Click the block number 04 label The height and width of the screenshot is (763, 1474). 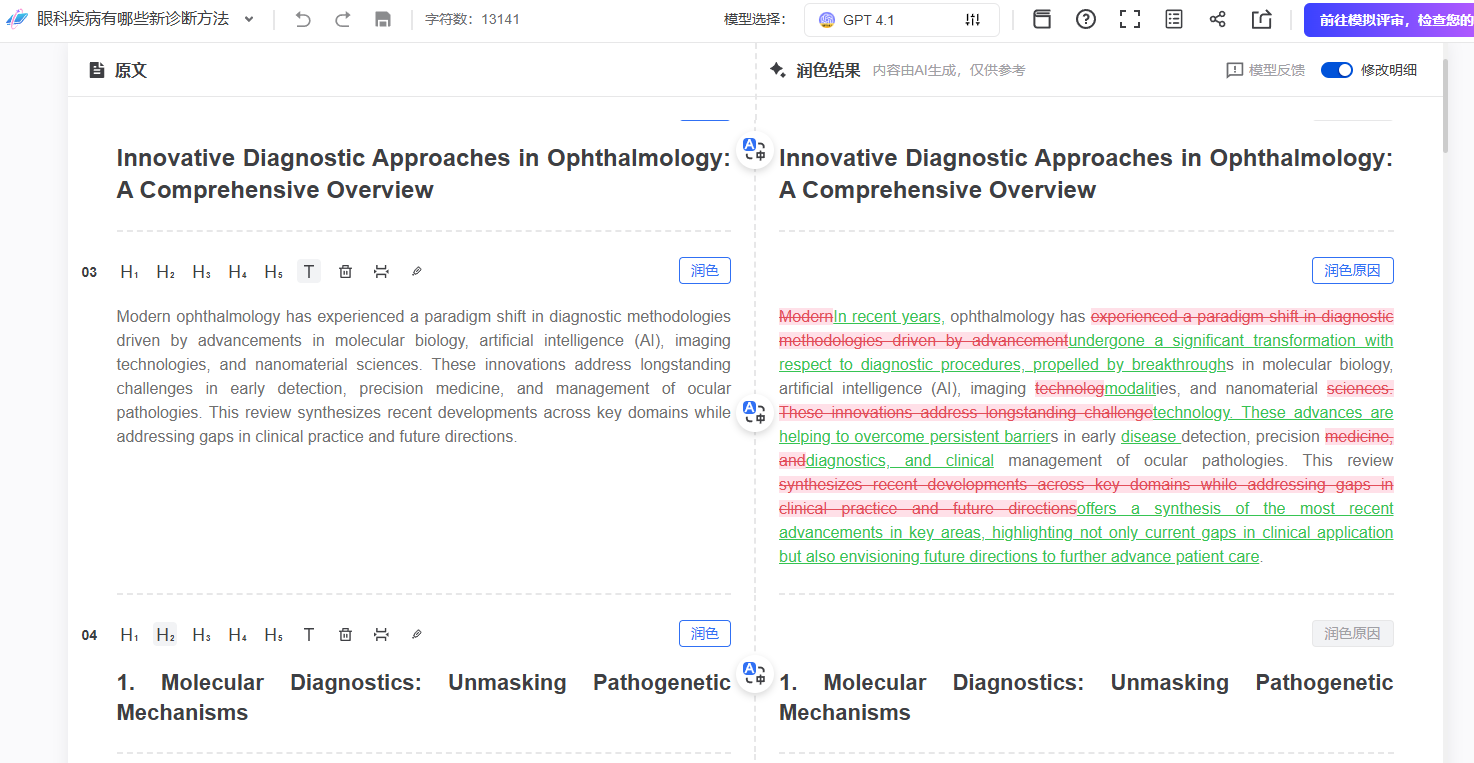[x=90, y=635]
